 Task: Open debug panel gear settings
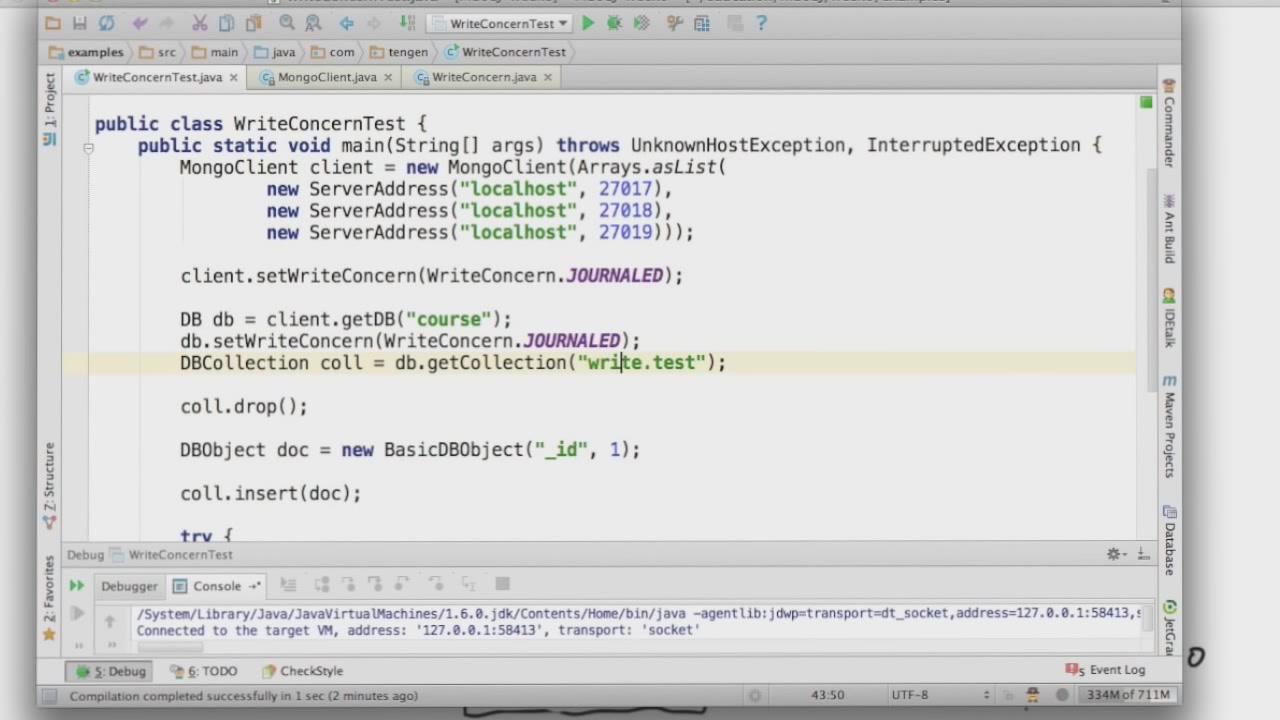(1116, 554)
